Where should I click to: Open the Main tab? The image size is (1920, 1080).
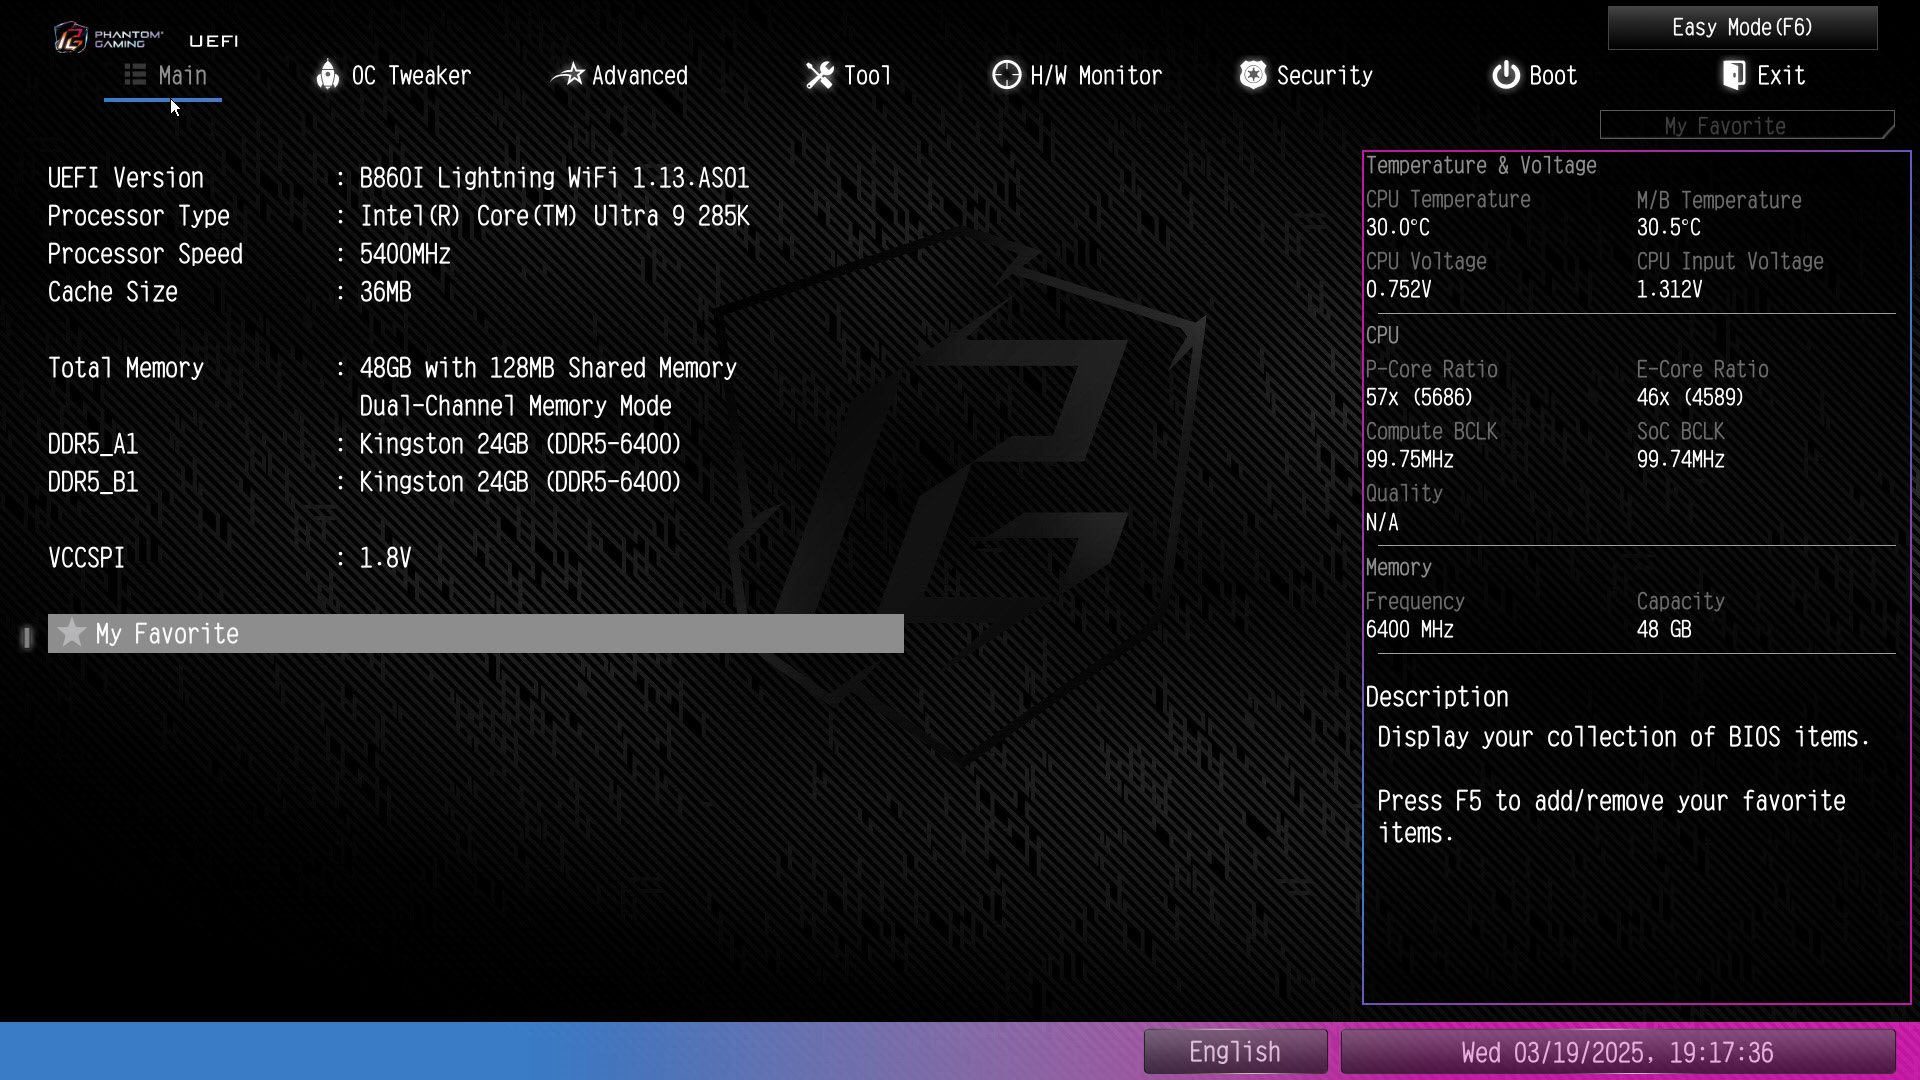[x=164, y=76]
